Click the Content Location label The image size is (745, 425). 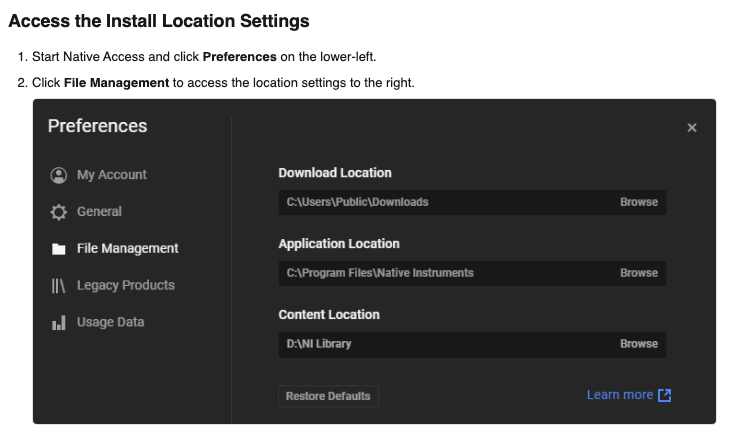click(x=329, y=315)
